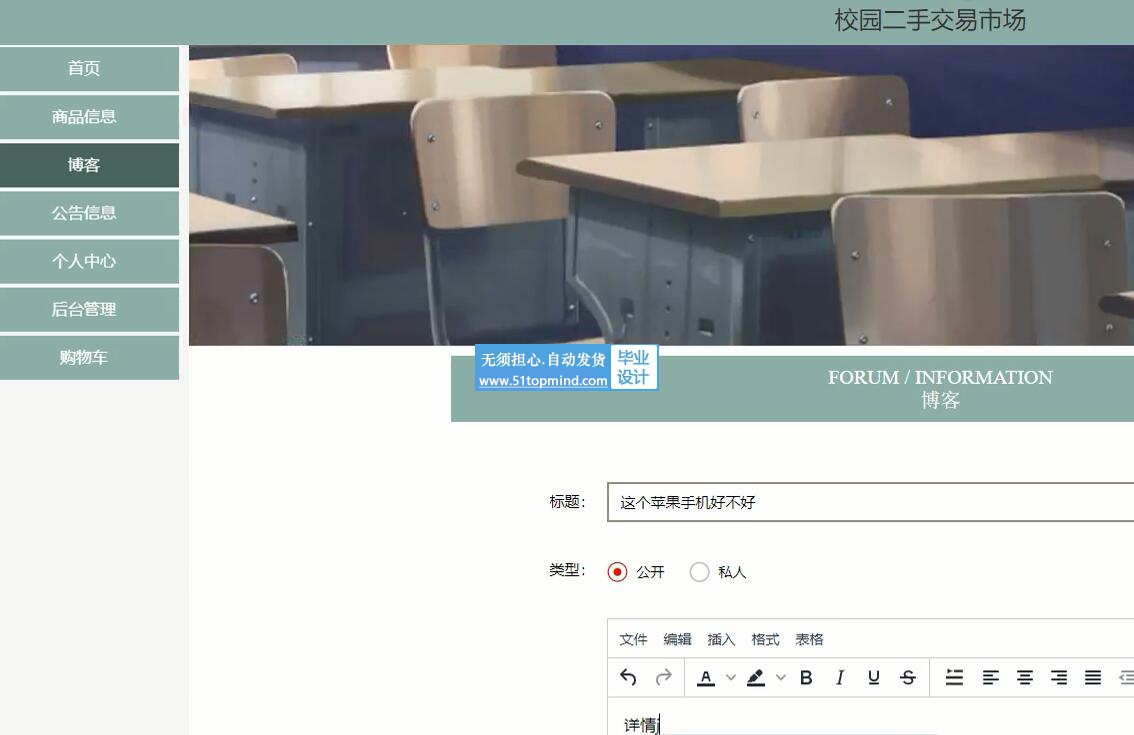Center-align the text
The width and height of the screenshot is (1134, 735).
pos(1025,677)
